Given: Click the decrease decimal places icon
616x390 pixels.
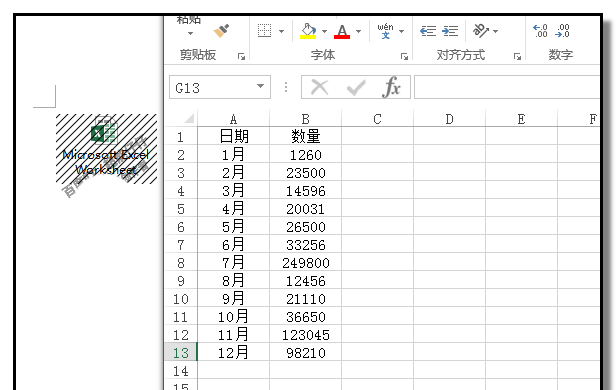Looking at the screenshot, I should [563, 31].
